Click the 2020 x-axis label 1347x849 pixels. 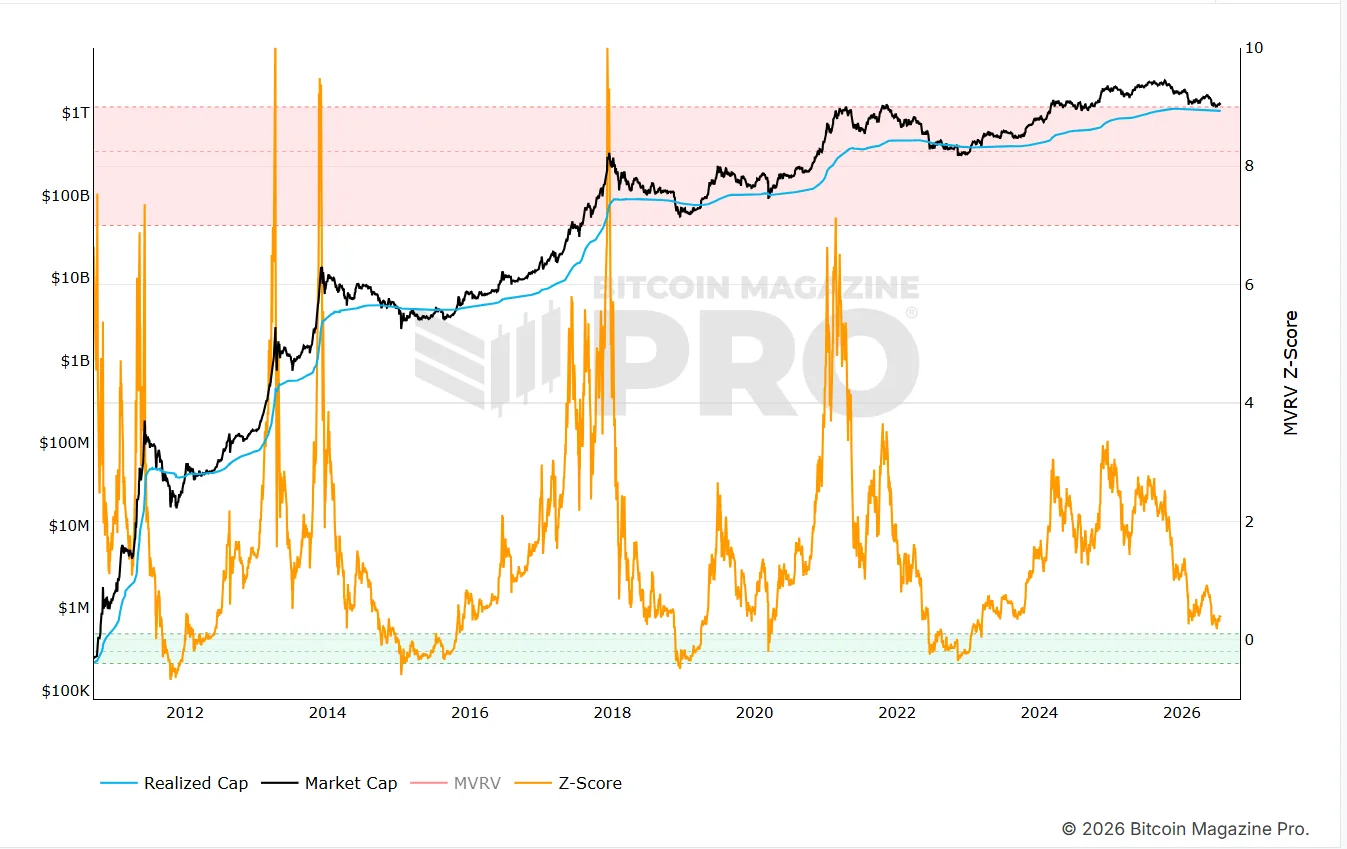pos(755,712)
